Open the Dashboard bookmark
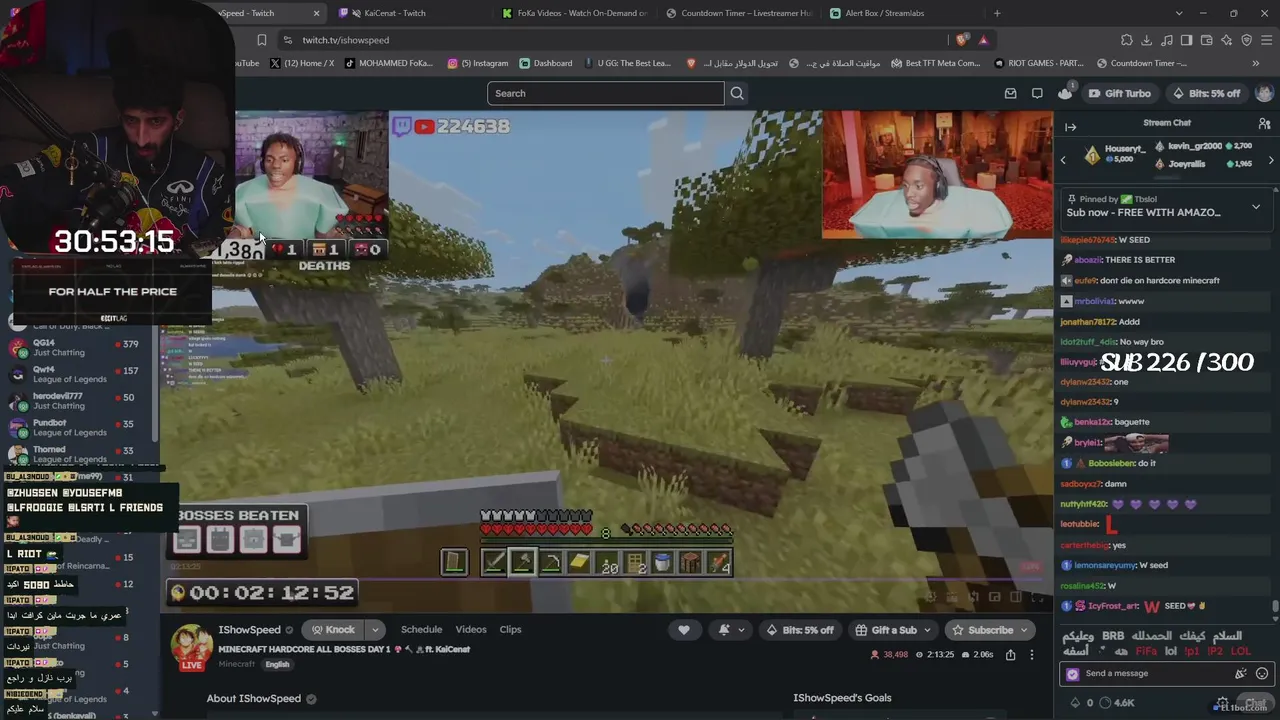 (x=546, y=63)
